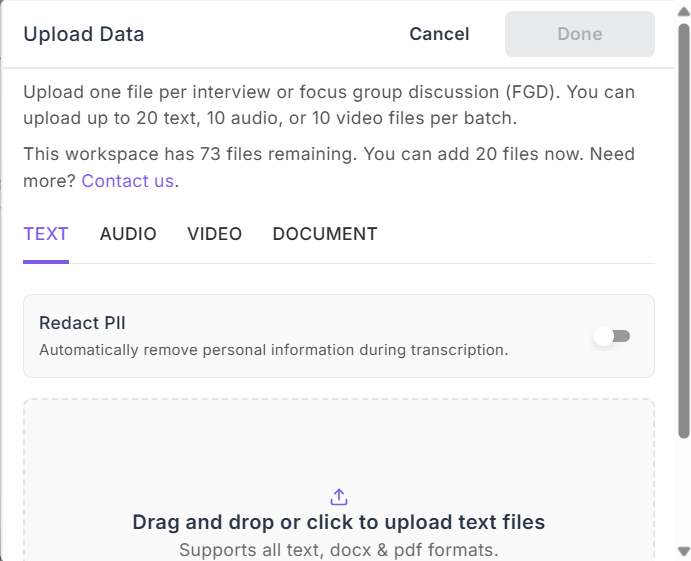Switch to the TEXT tab
This screenshot has width=691, height=561.
[x=46, y=234]
